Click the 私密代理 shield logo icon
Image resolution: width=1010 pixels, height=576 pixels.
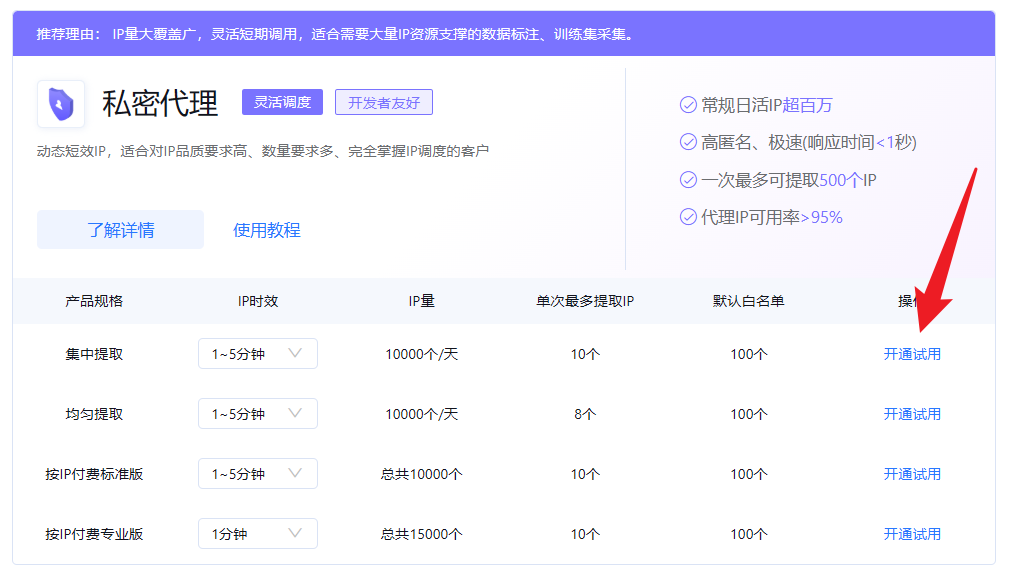click(x=61, y=104)
